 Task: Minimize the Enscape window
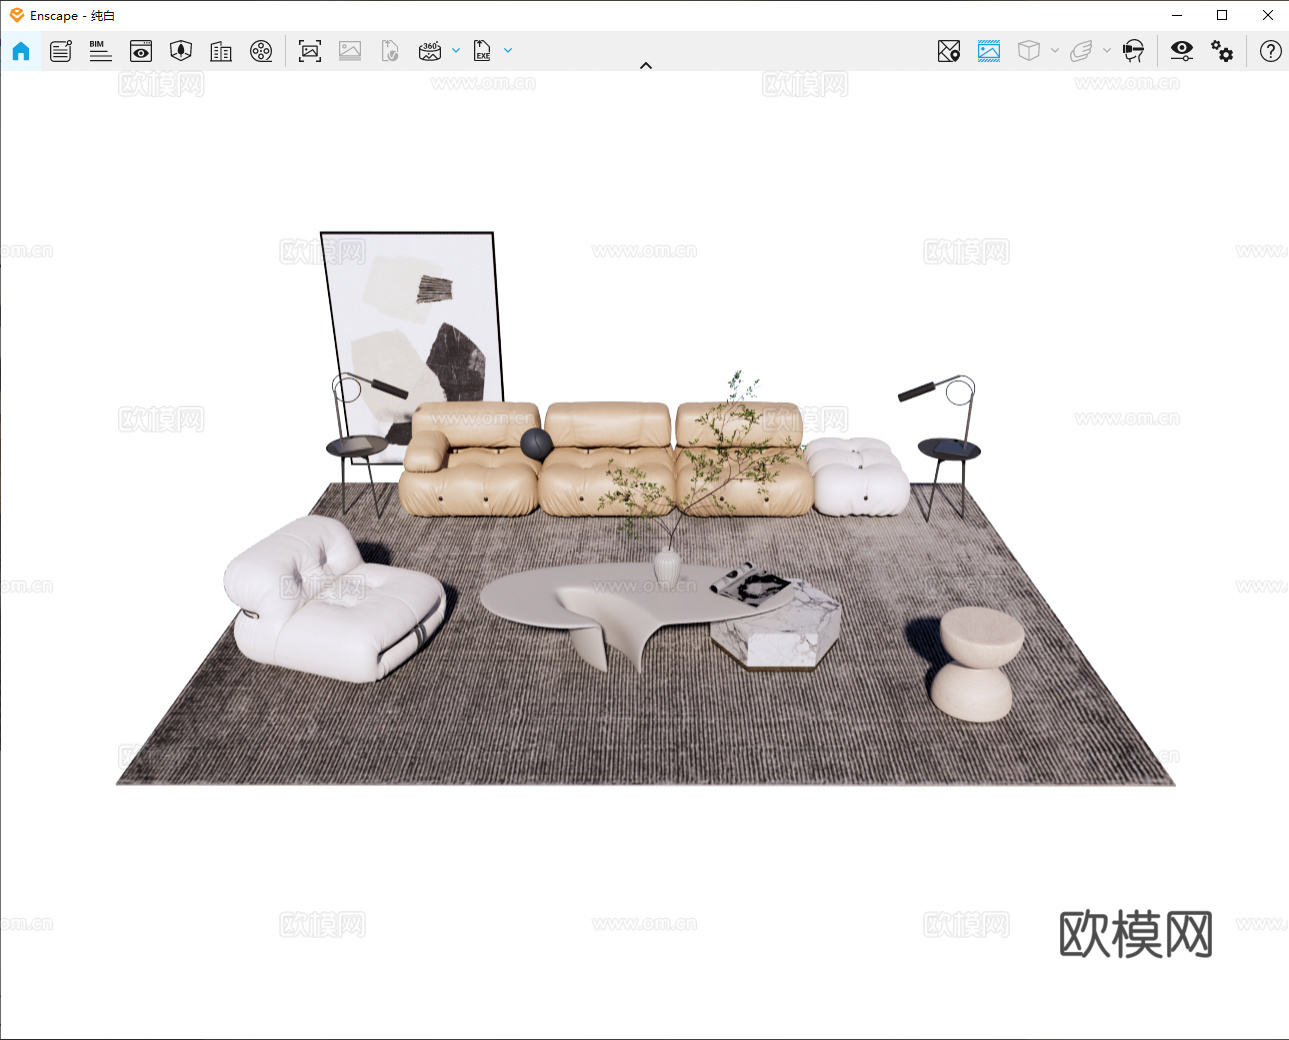click(1177, 15)
